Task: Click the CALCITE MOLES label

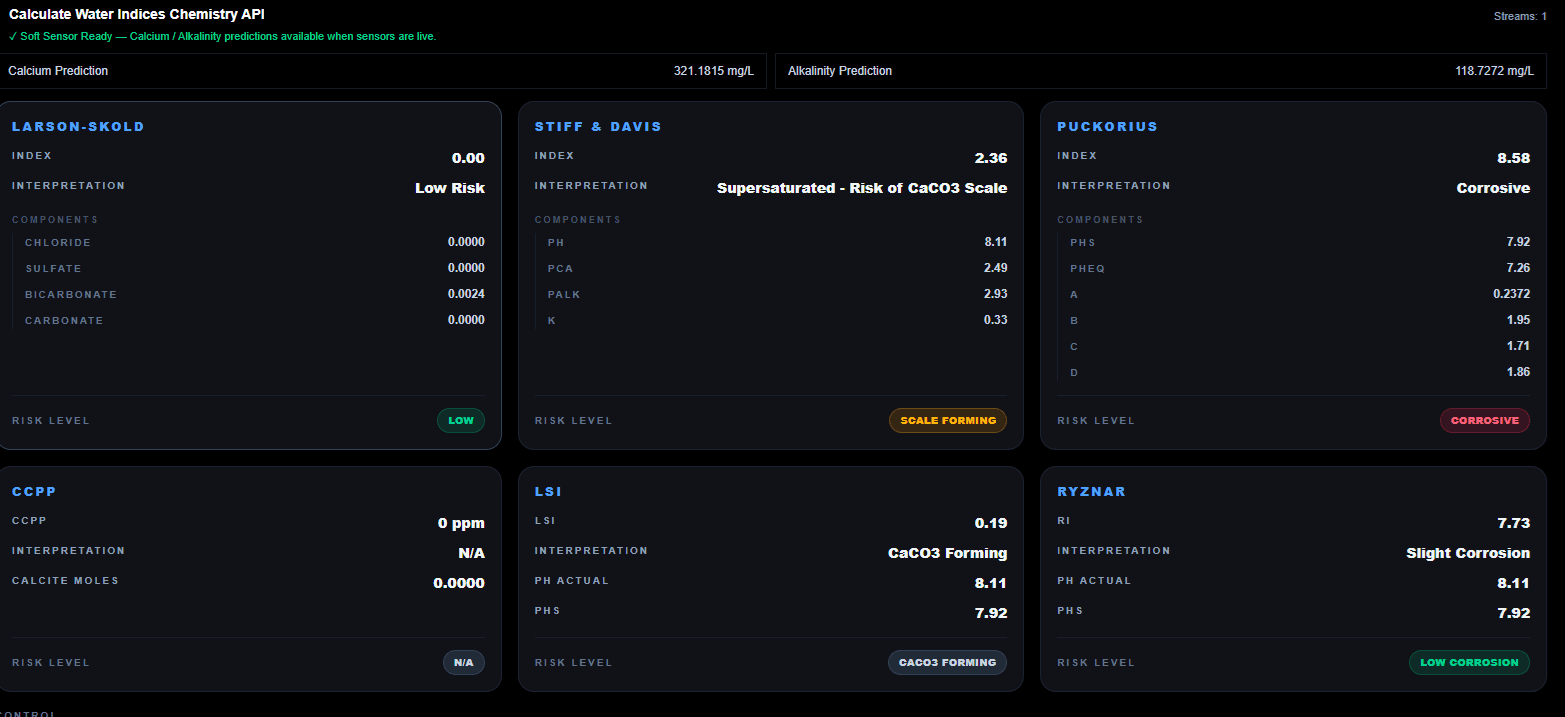Action: [65, 581]
